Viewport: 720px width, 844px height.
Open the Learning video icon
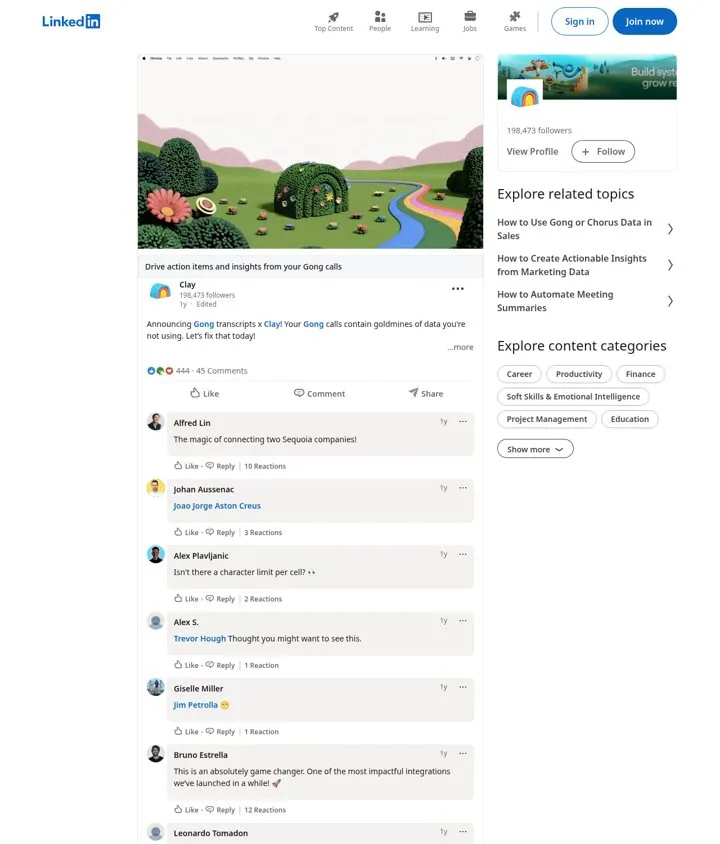(425, 17)
